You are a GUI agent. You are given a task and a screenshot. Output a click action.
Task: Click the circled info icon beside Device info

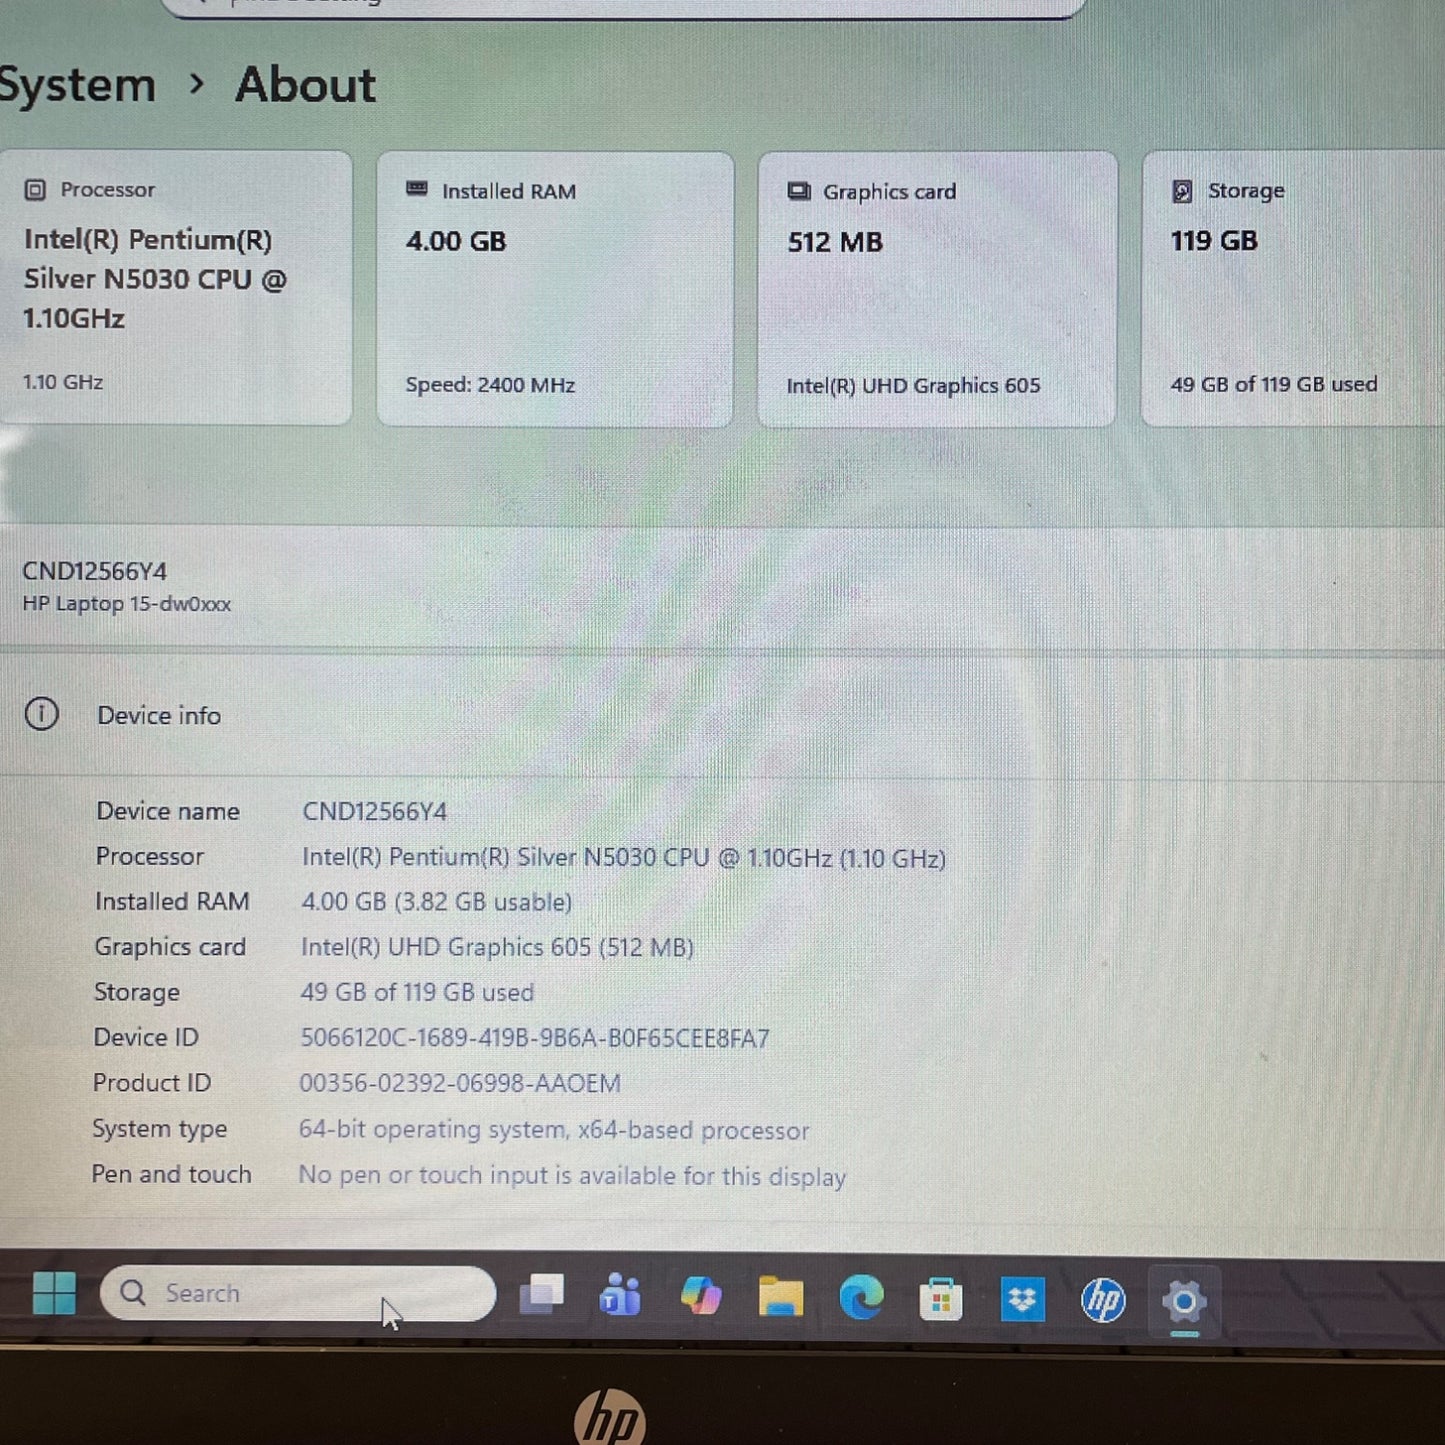tap(41, 714)
